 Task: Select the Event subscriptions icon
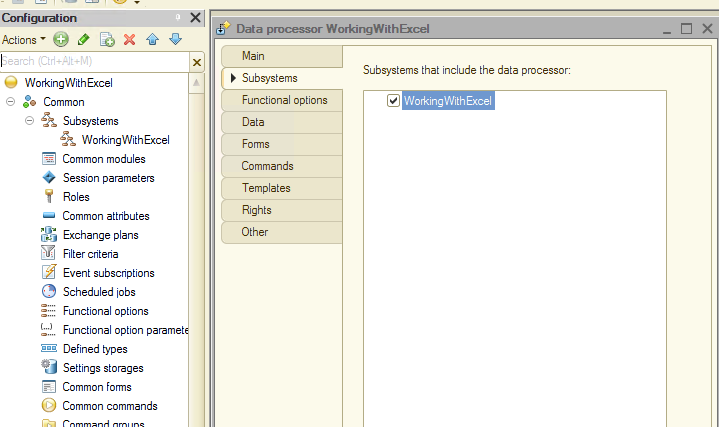(x=49, y=272)
